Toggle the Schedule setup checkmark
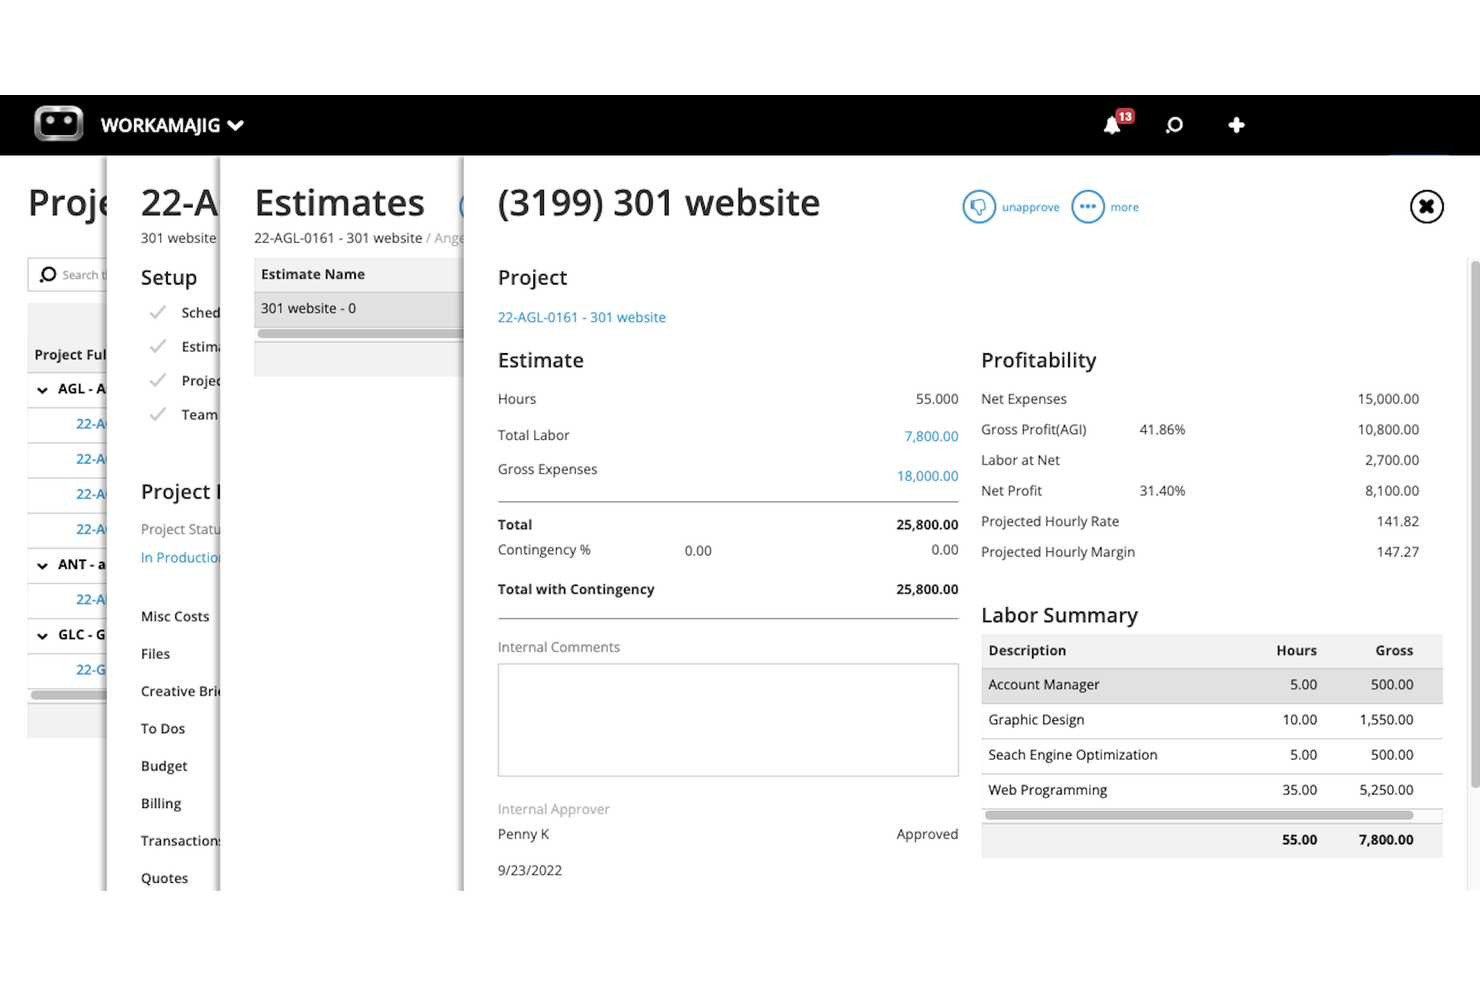 (158, 312)
